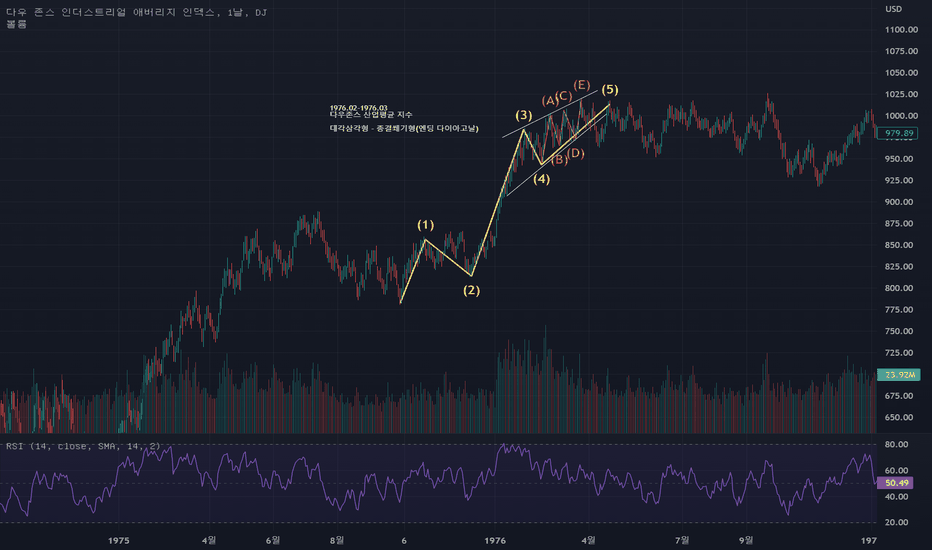Click the 800.00 price axis label
Image resolution: width=932 pixels, height=550 pixels.
(x=899, y=288)
